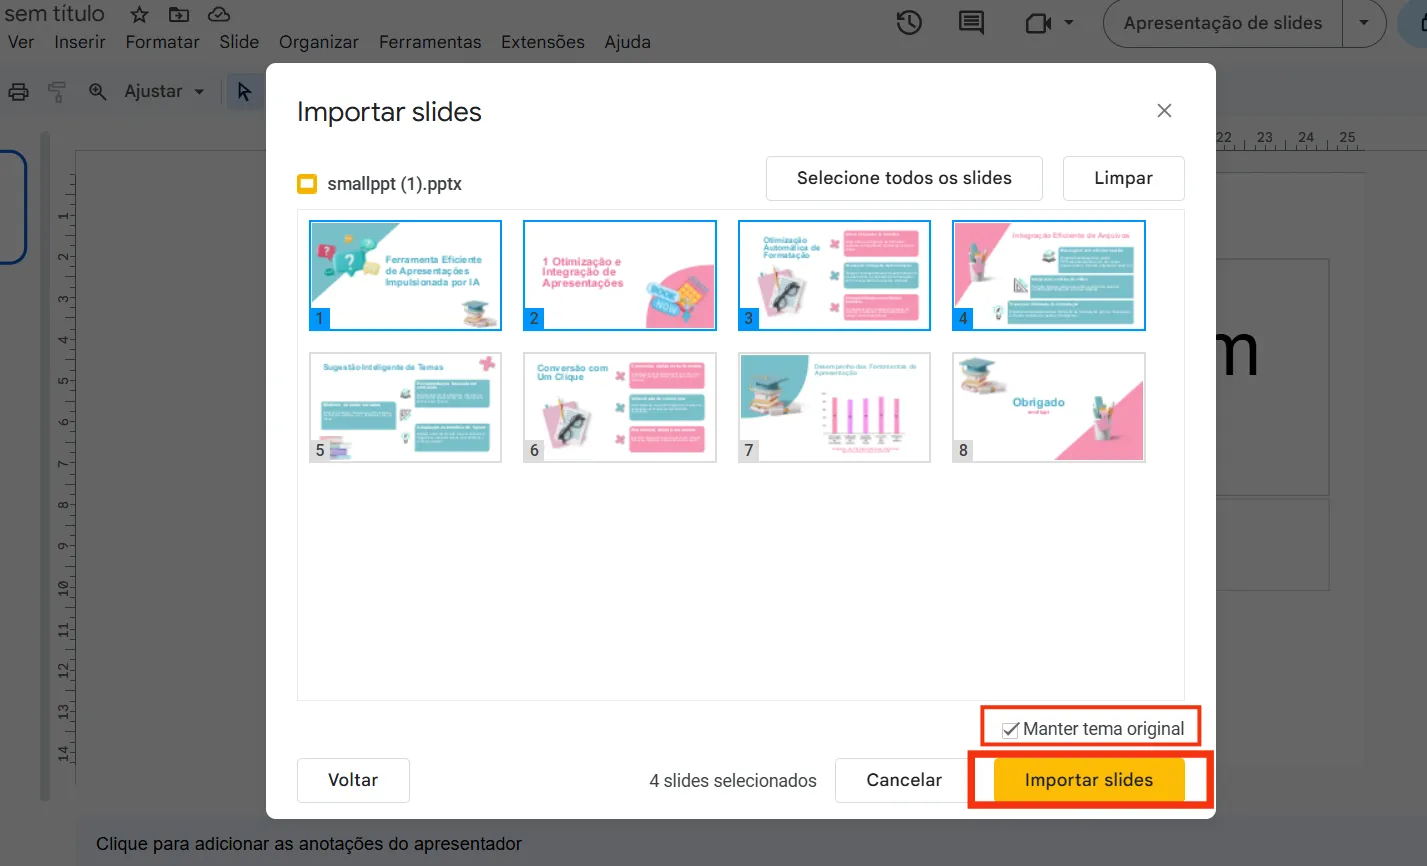This screenshot has width=1427, height=866.
Task: Click Selecione todos os slides
Action: [903, 178]
